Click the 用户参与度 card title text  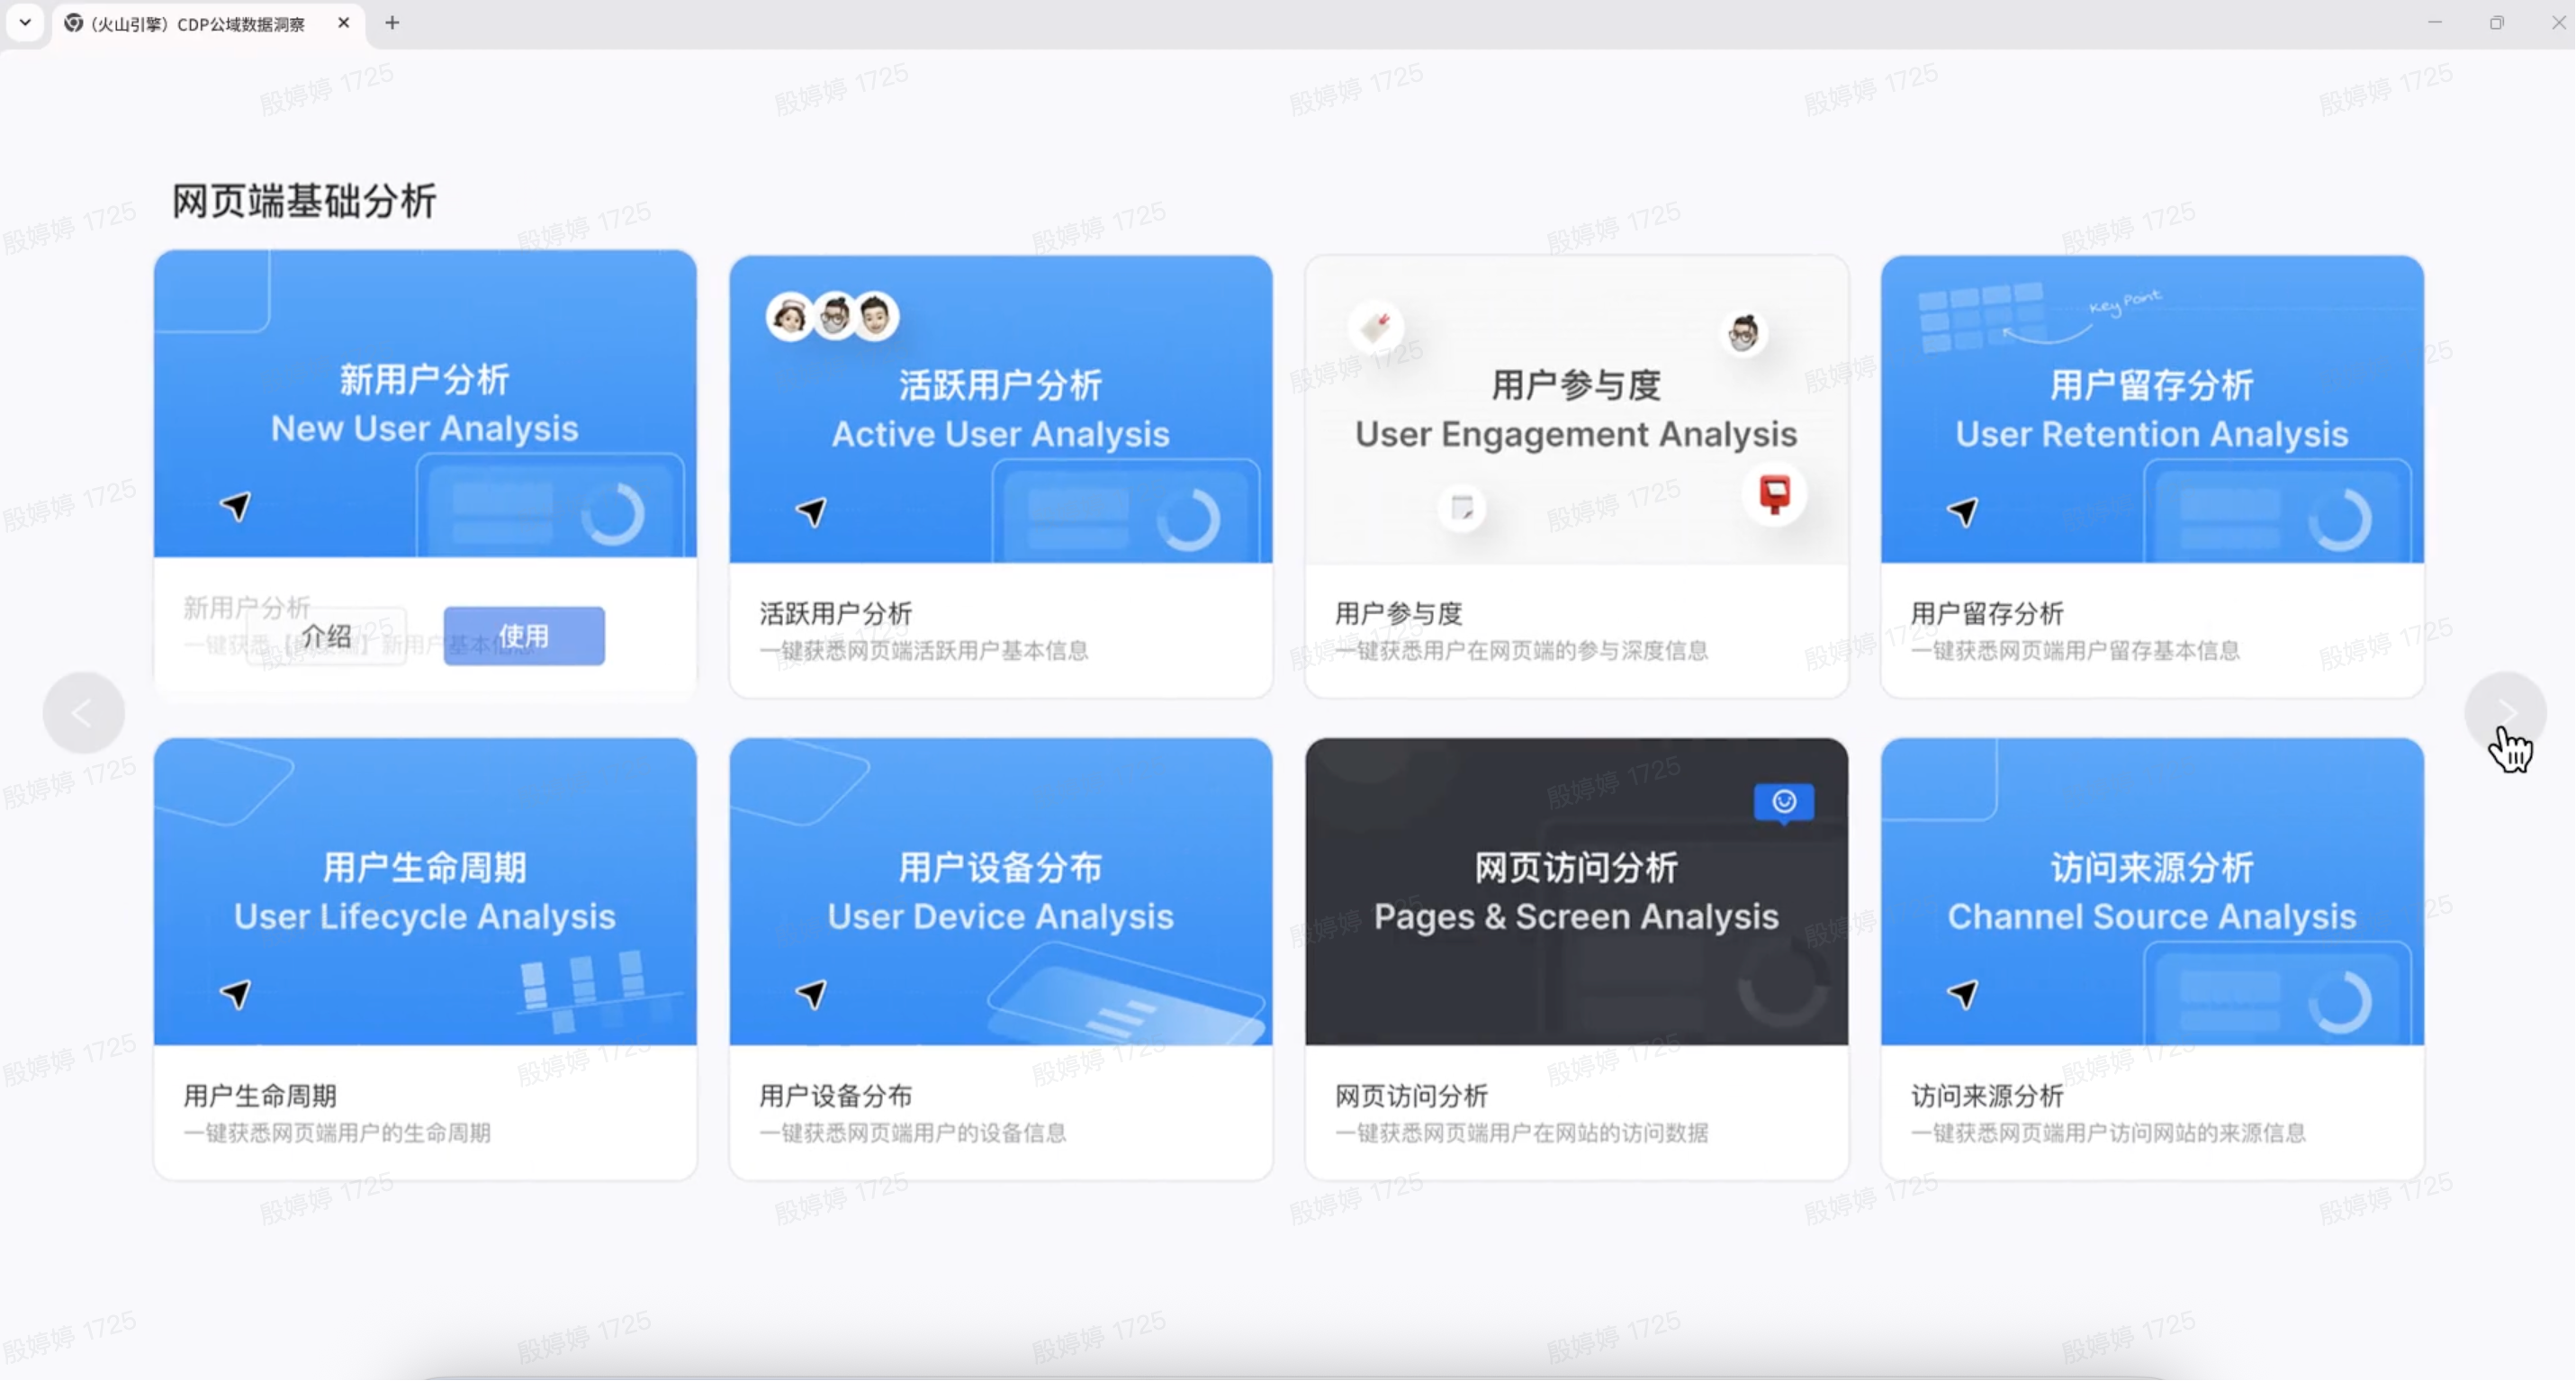click(x=1399, y=613)
